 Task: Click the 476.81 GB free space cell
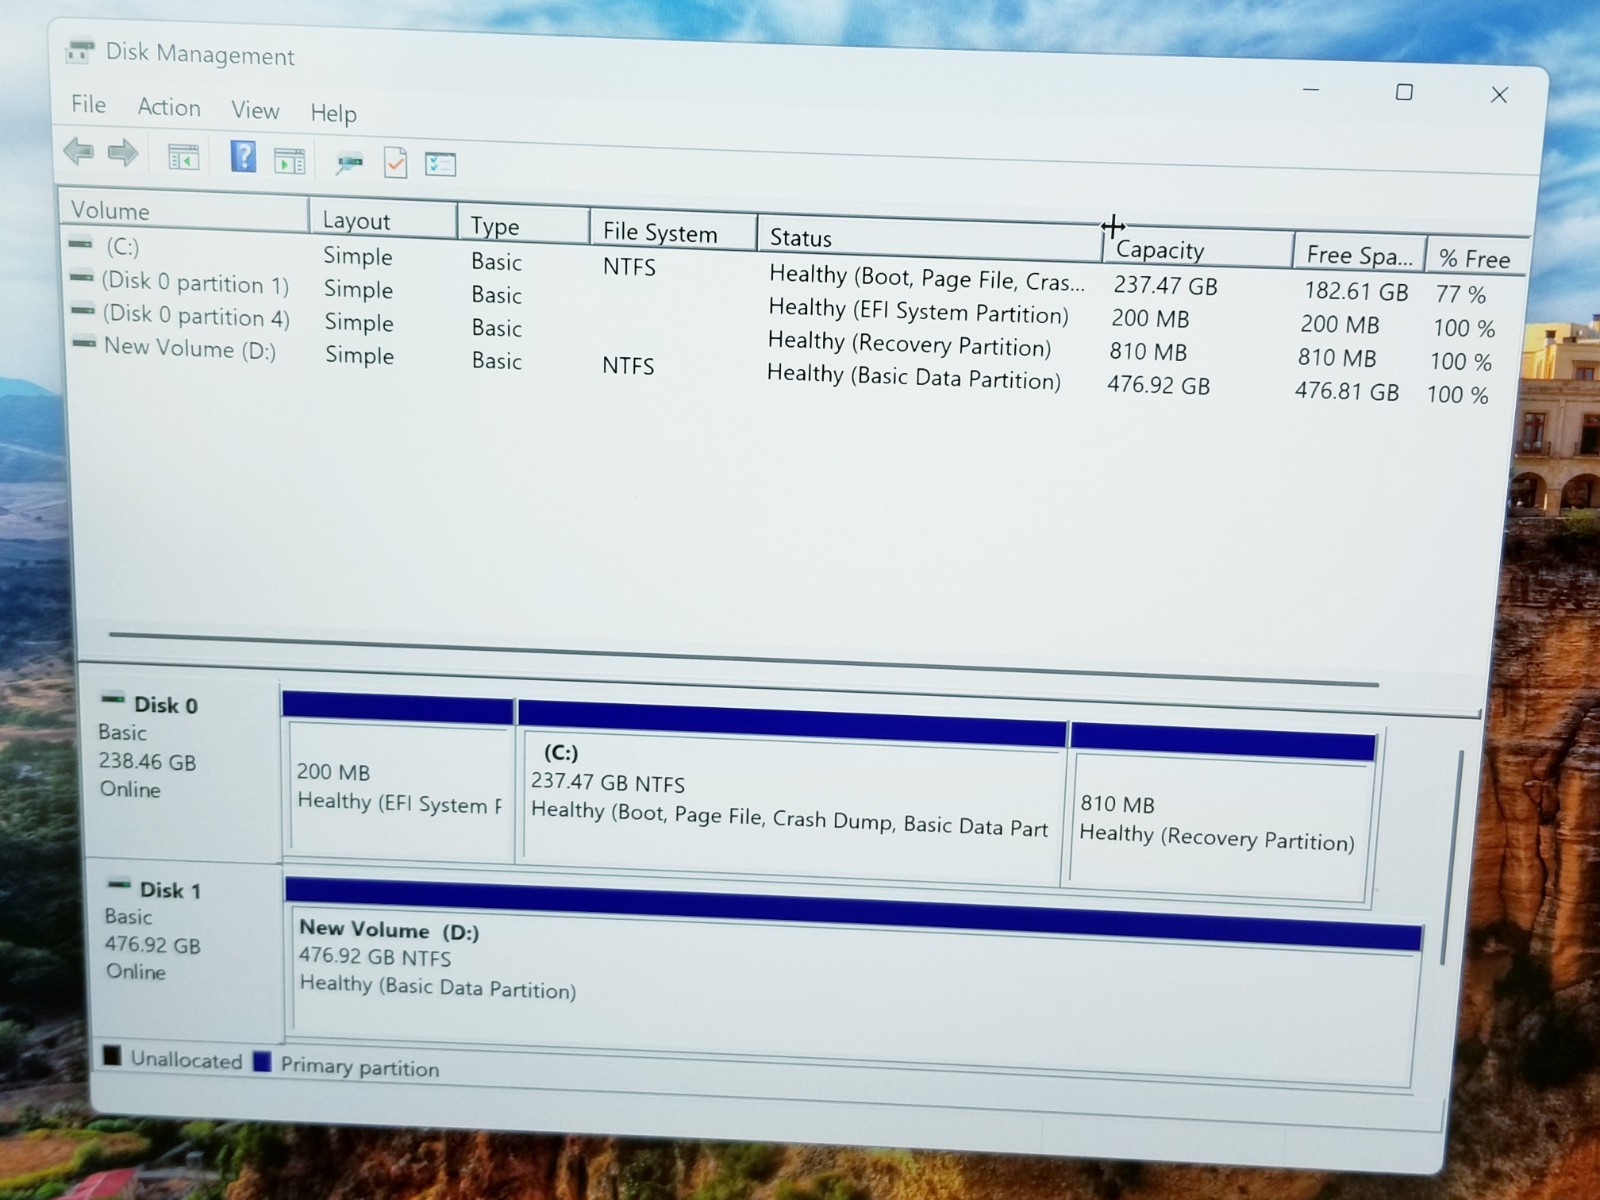pyautogui.click(x=1347, y=390)
